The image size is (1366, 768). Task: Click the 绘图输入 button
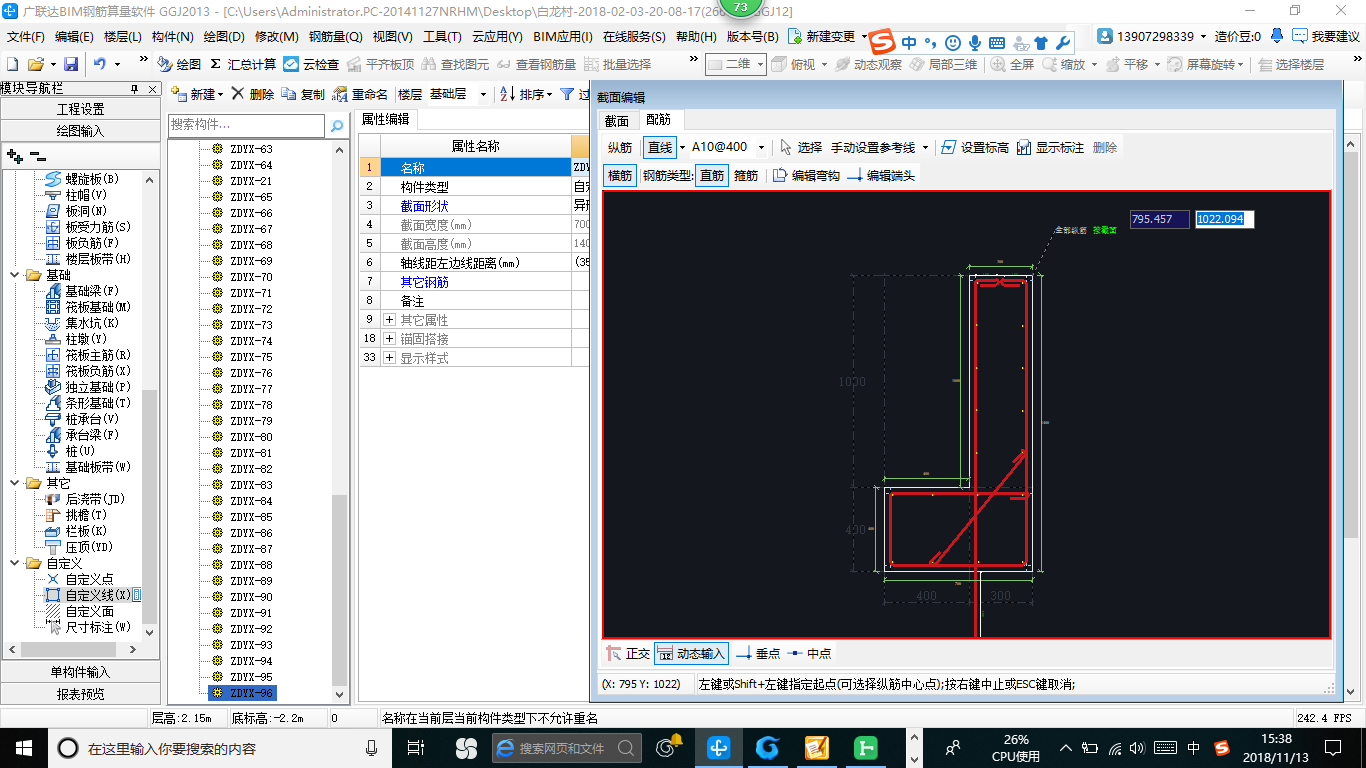(x=80, y=131)
